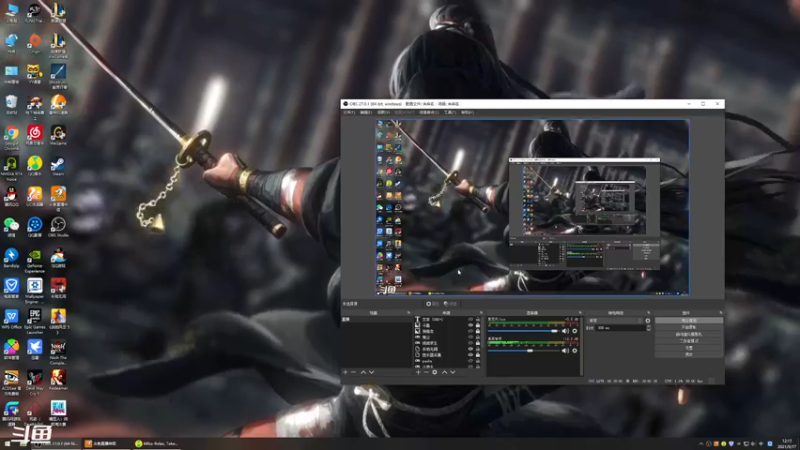This screenshot has width=800, height=450.
Task: Click Start Recording button in Controls
Action: coord(689,327)
